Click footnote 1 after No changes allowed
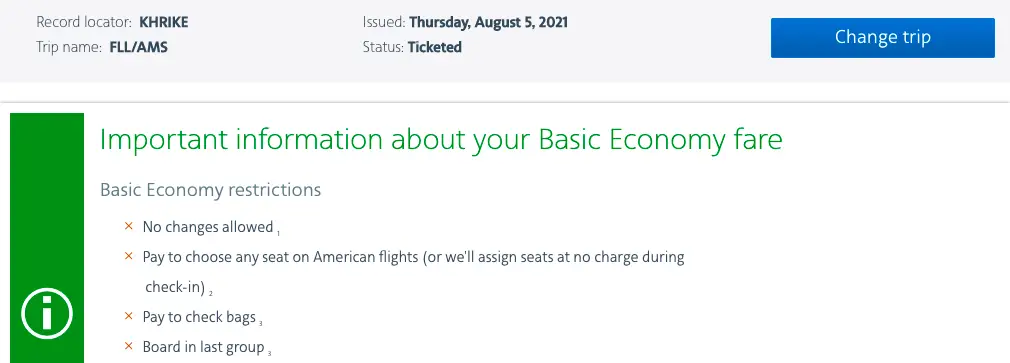Image resolution: width=1010 pixels, height=363 pixels. pyautogui.click(x=278, y=232)
